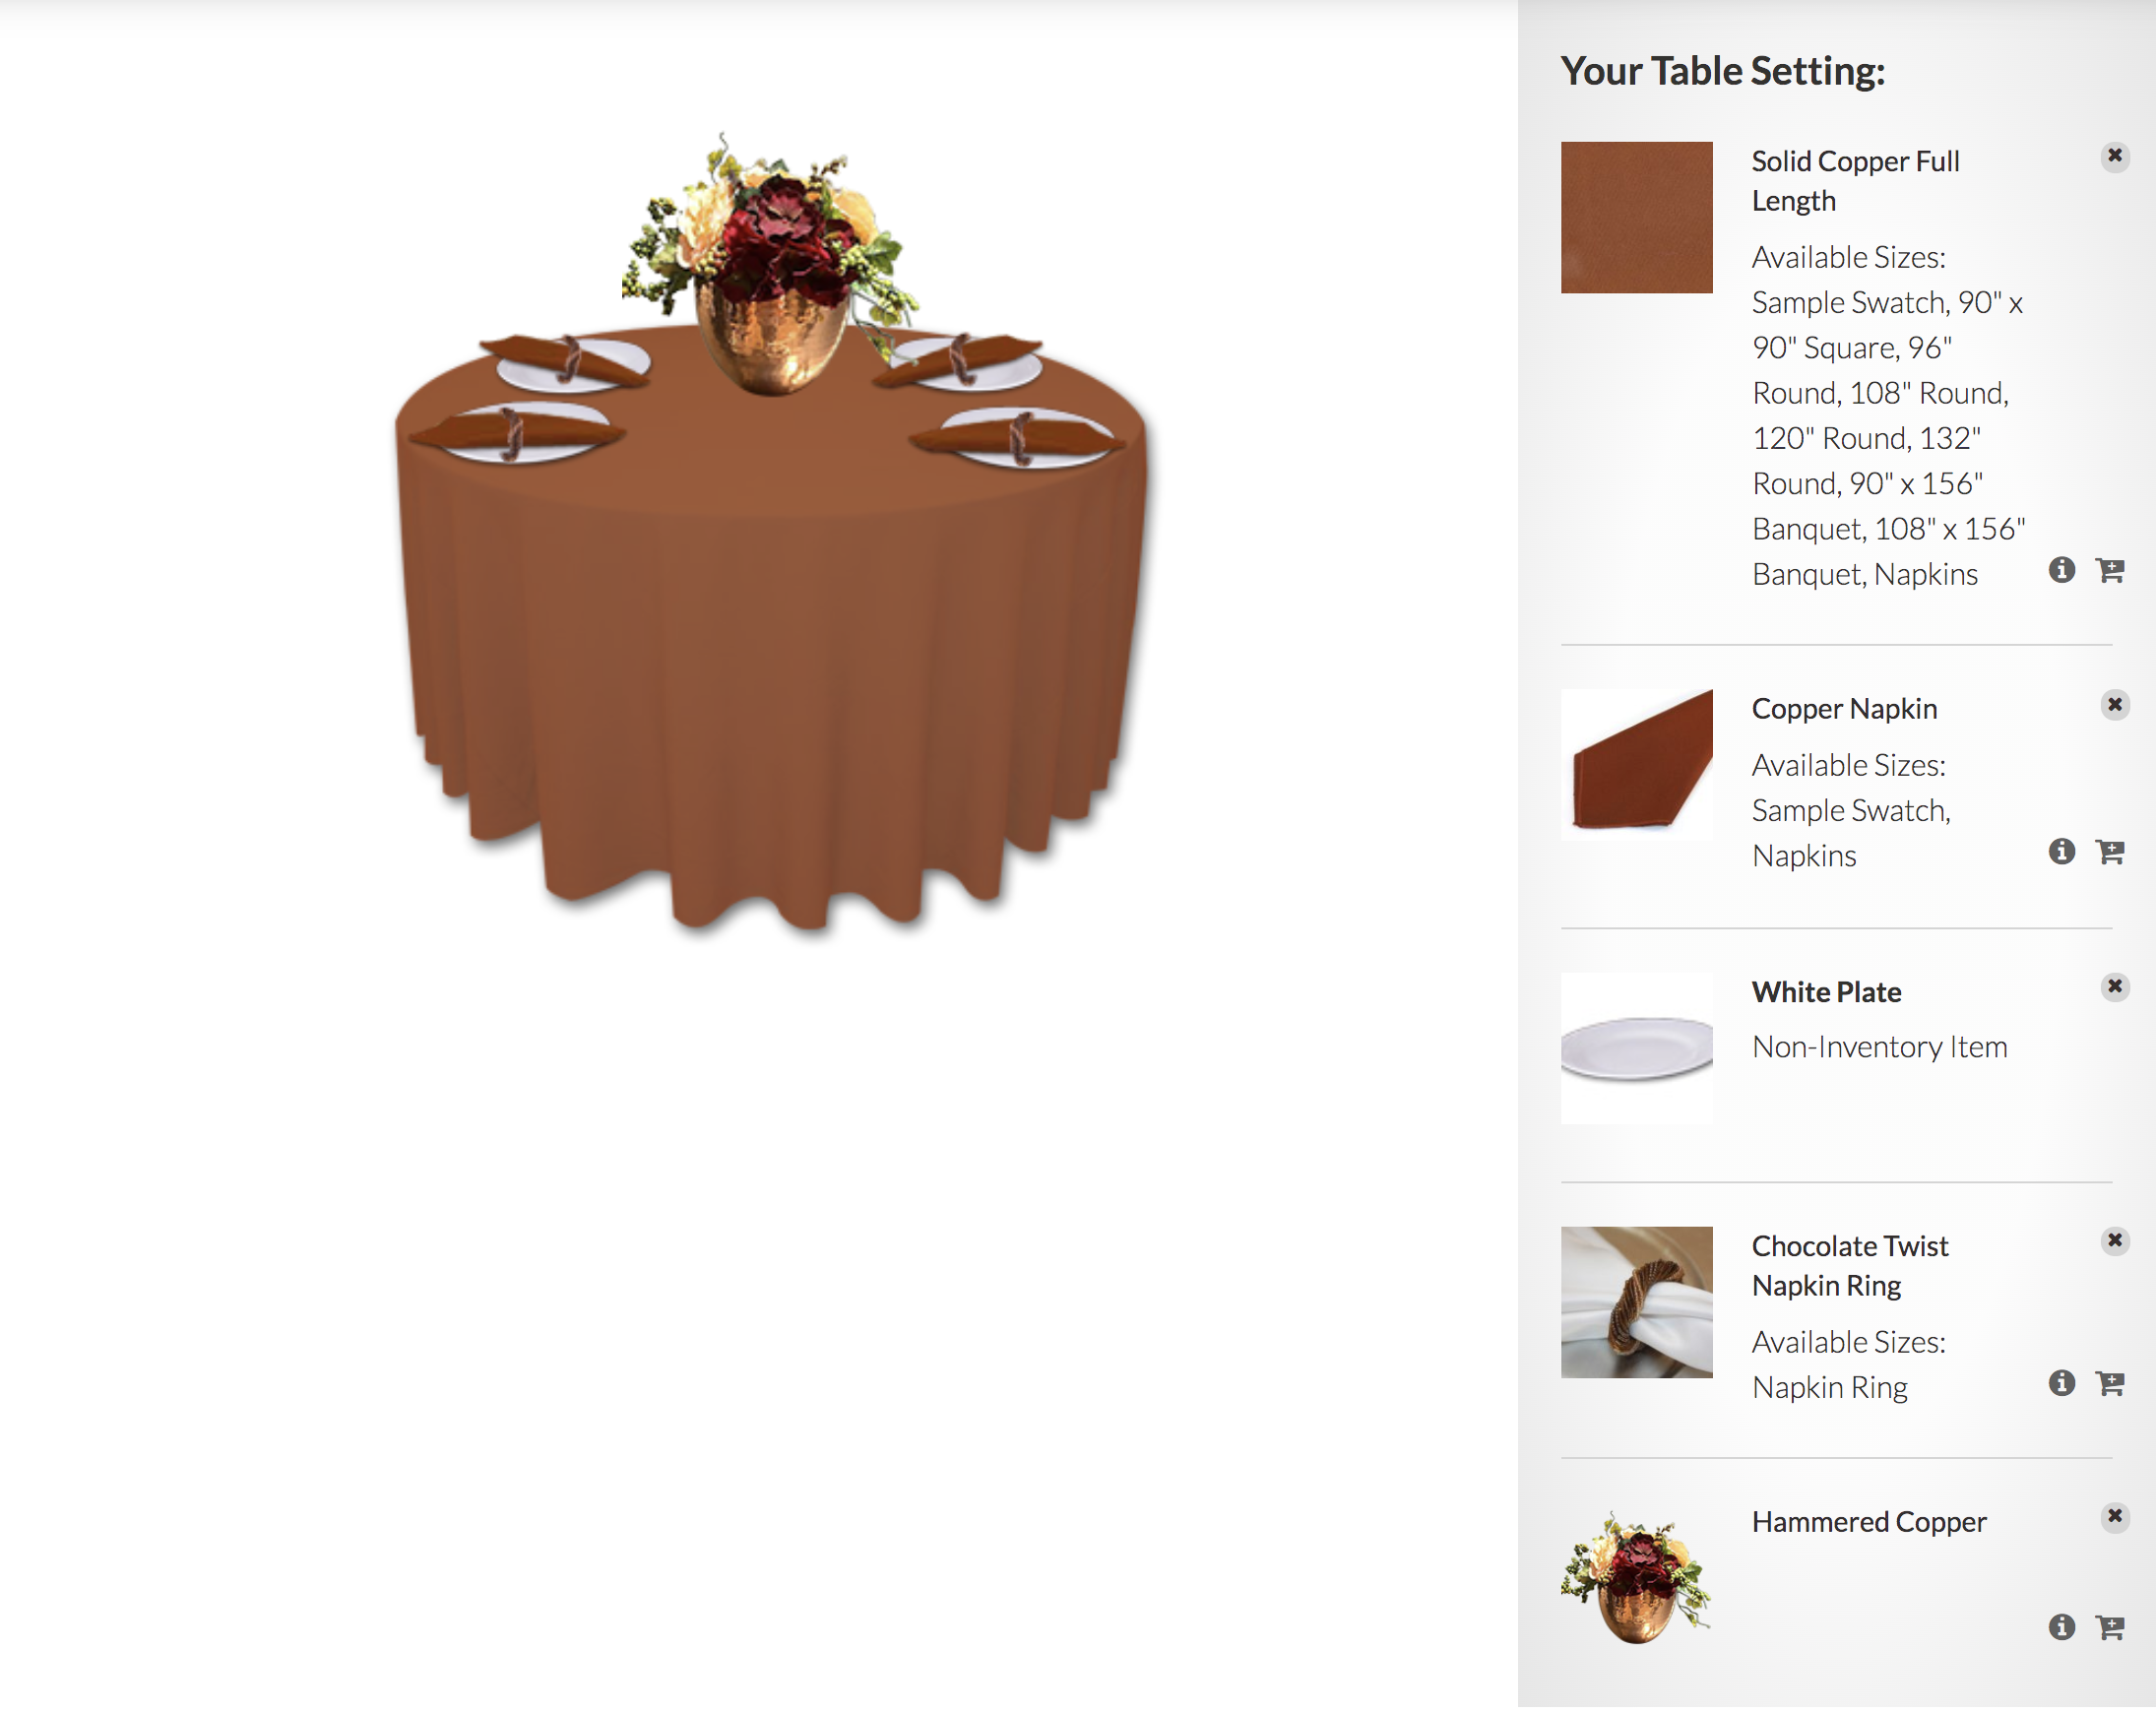
Task: Remove Chocolate Twist Napkin Ring item
Action: 2114,1241
